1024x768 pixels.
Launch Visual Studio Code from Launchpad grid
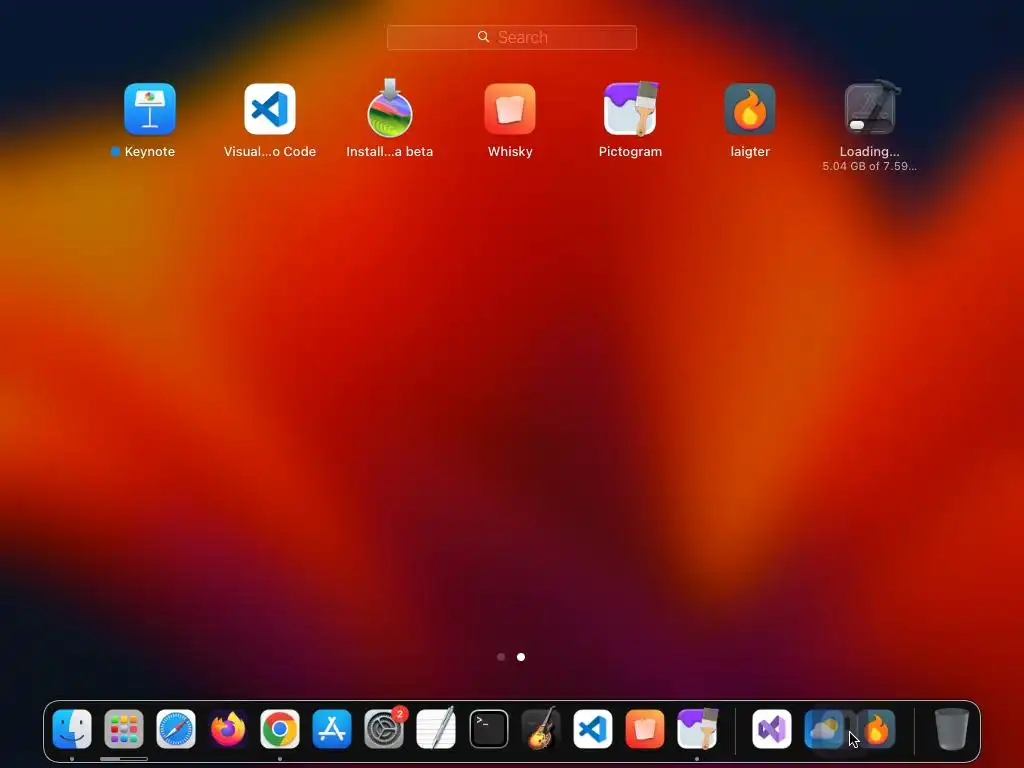click(270, 108)
